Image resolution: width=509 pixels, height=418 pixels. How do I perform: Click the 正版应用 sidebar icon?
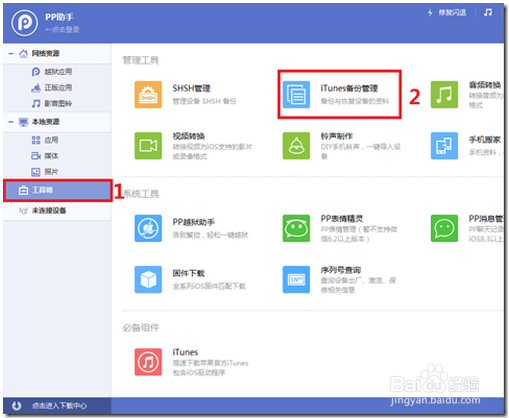pyautogui.click(x=36, y=88)
